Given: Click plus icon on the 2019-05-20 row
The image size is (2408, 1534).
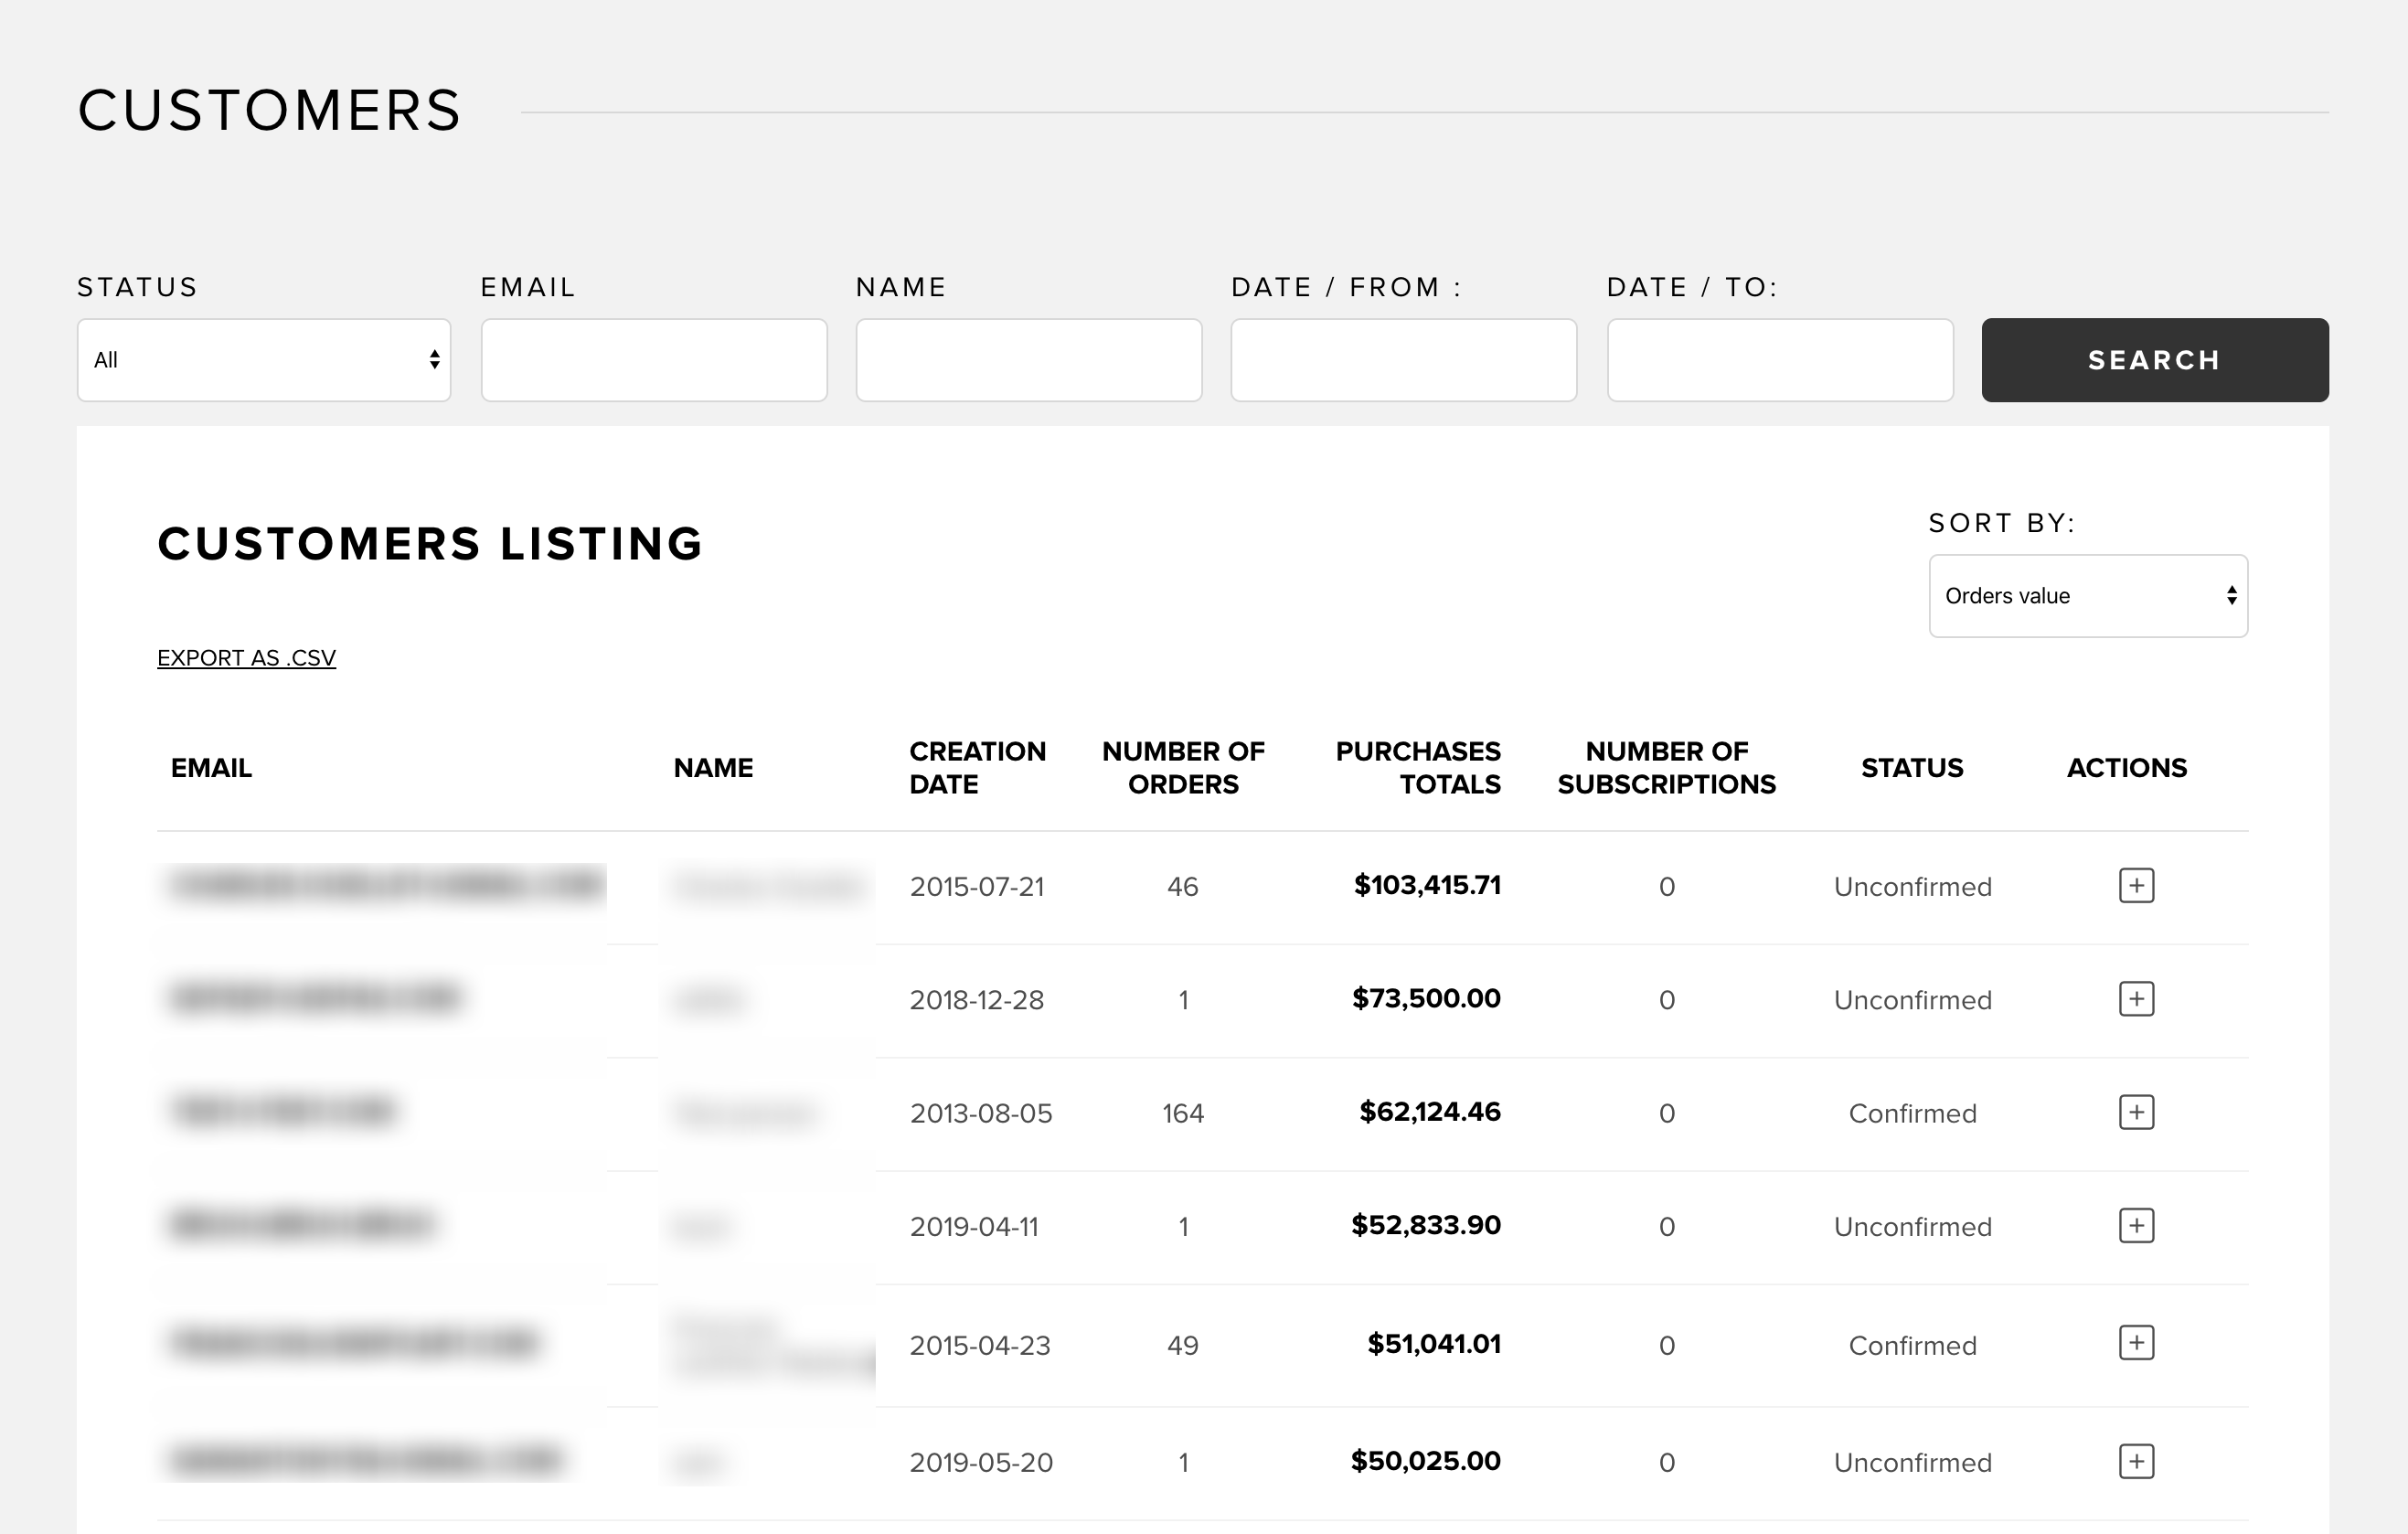Looking at the screenshot, I should [x=2136, y=1461].
